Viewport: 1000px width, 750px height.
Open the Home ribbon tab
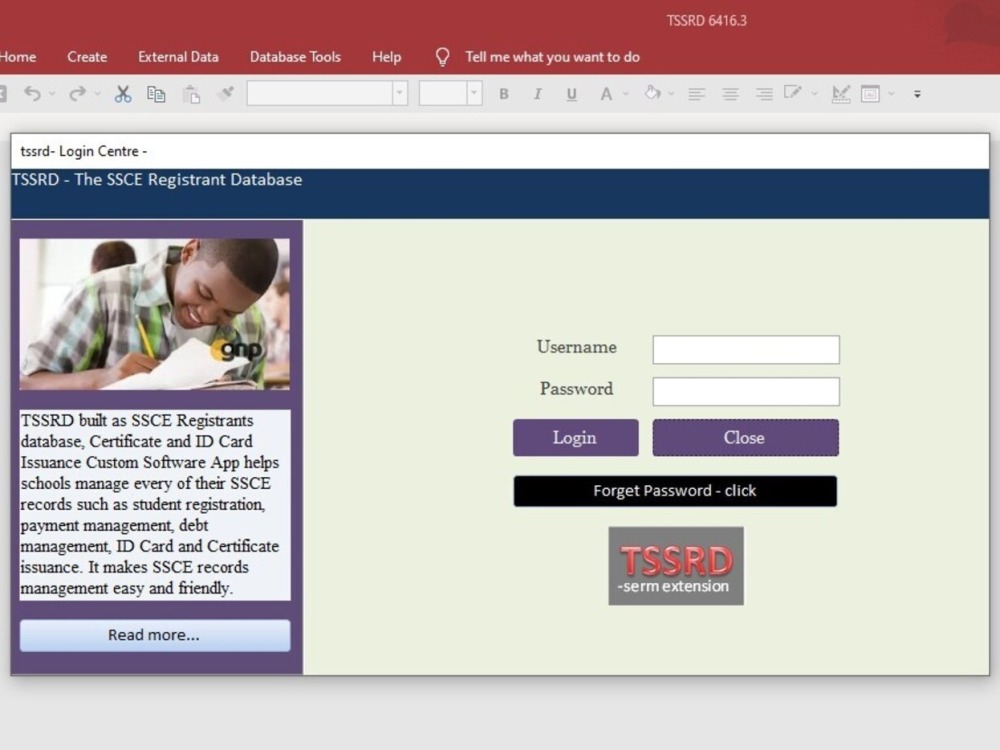pyautogui.click(x=18, y=57)
